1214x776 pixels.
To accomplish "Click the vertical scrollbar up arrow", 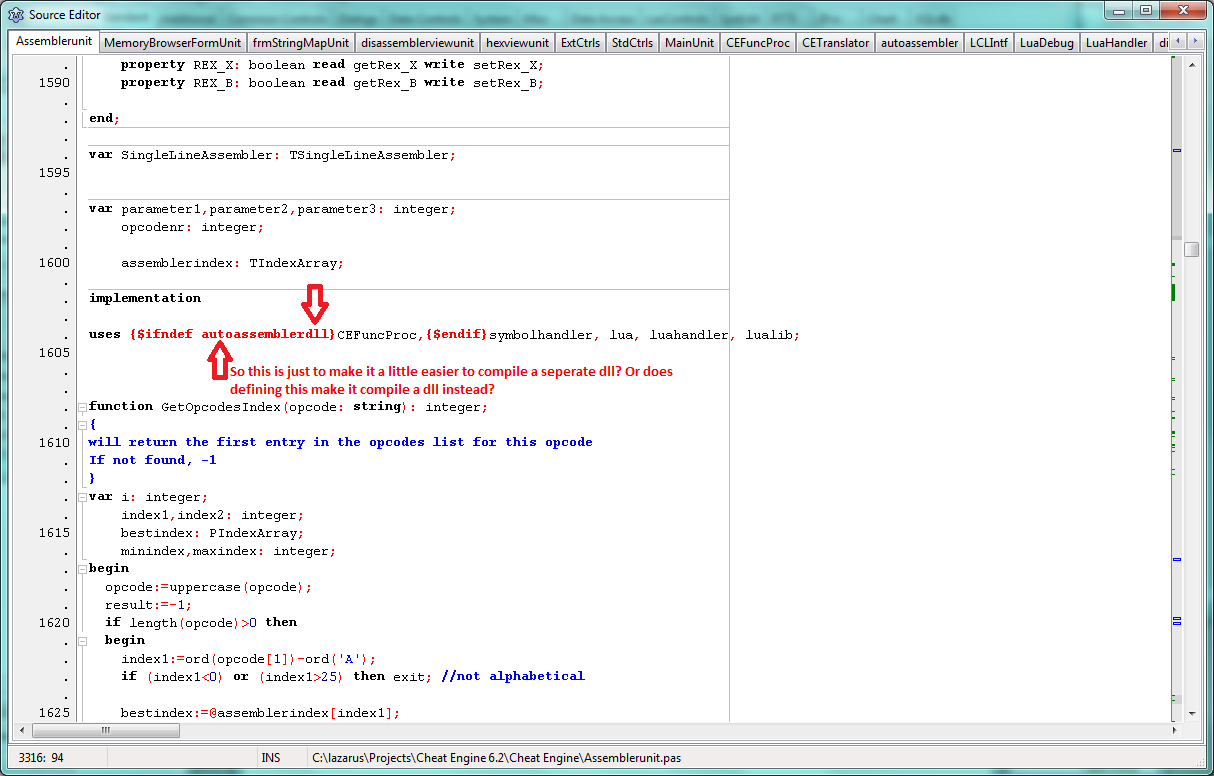I will [x=1191, y=64].
